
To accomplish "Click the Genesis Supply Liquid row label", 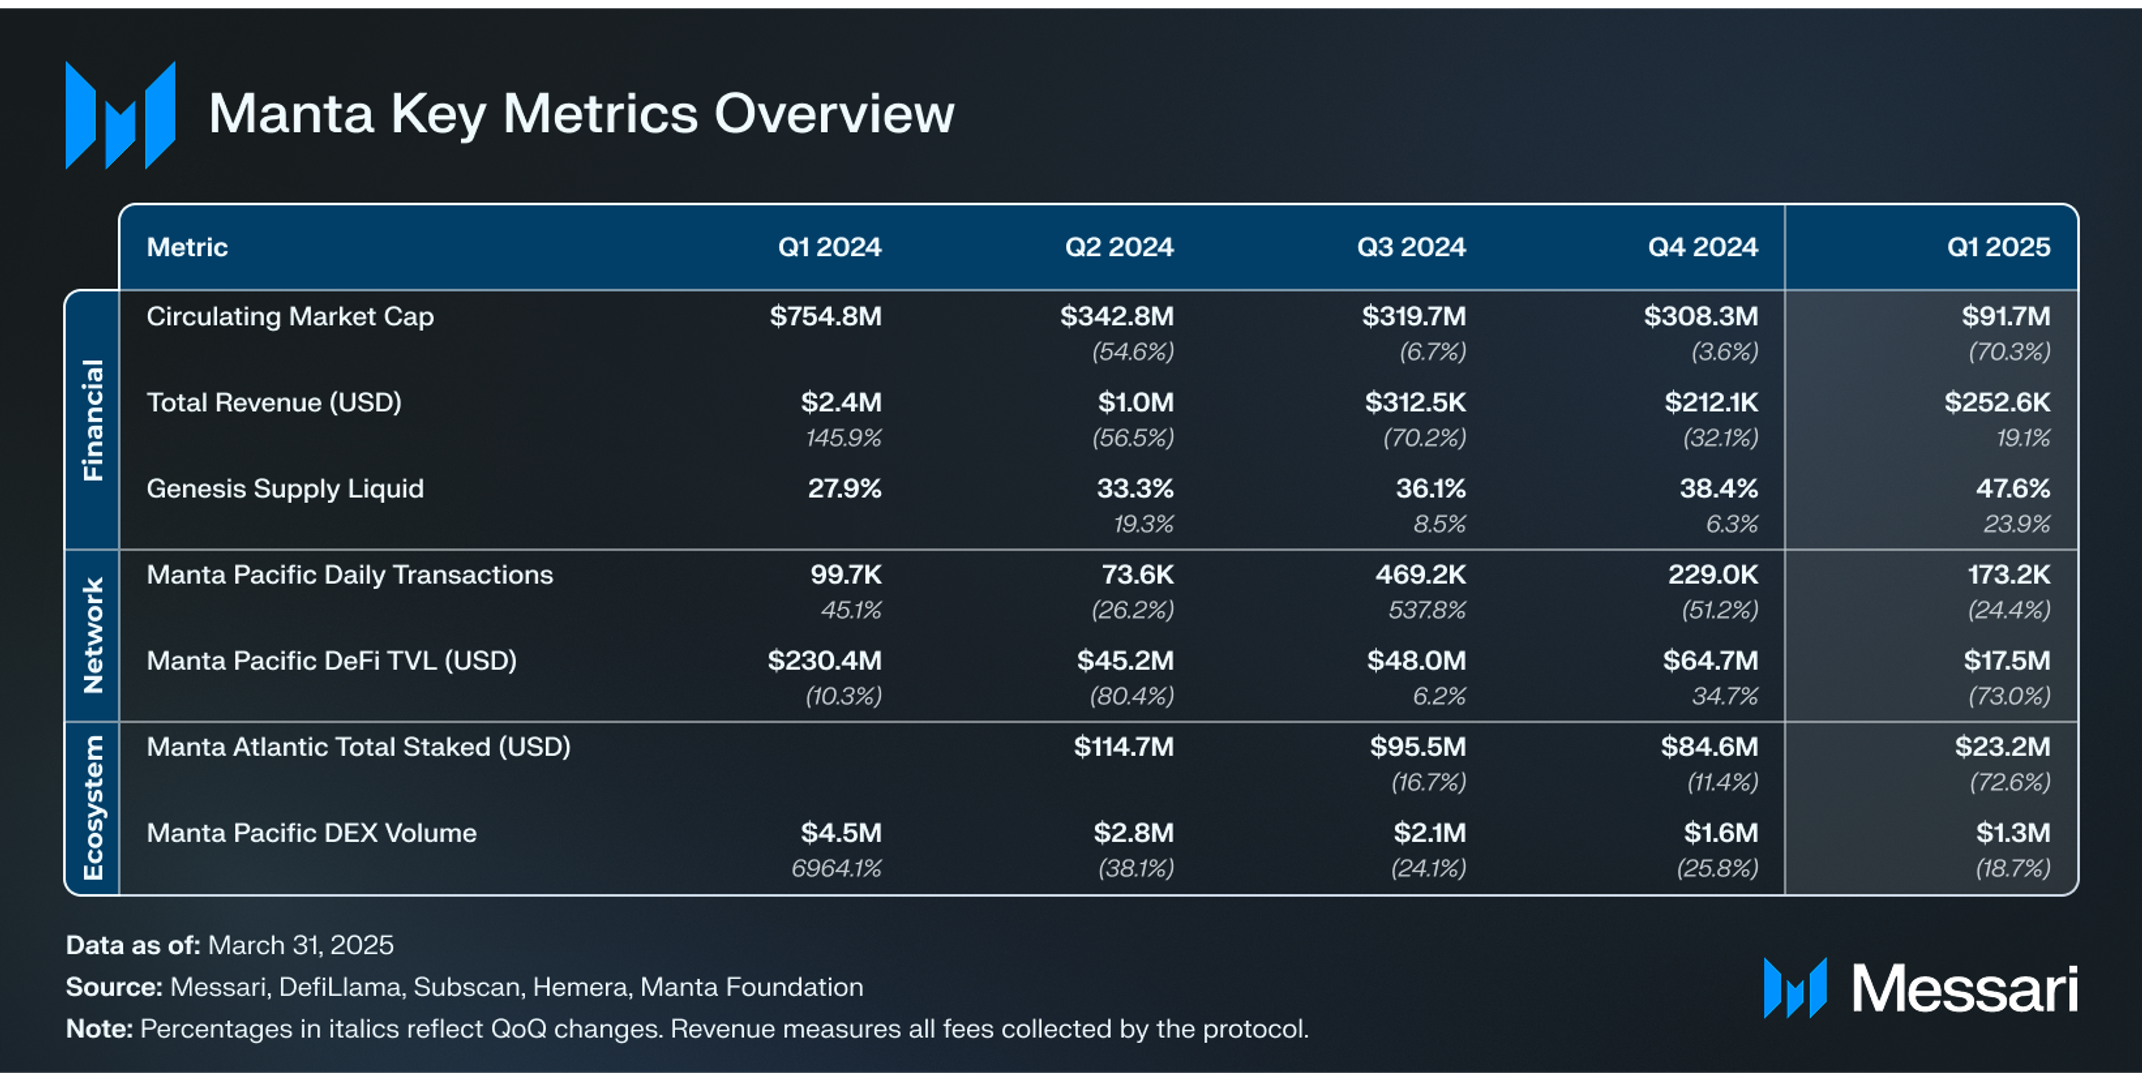I will (285, 489).
